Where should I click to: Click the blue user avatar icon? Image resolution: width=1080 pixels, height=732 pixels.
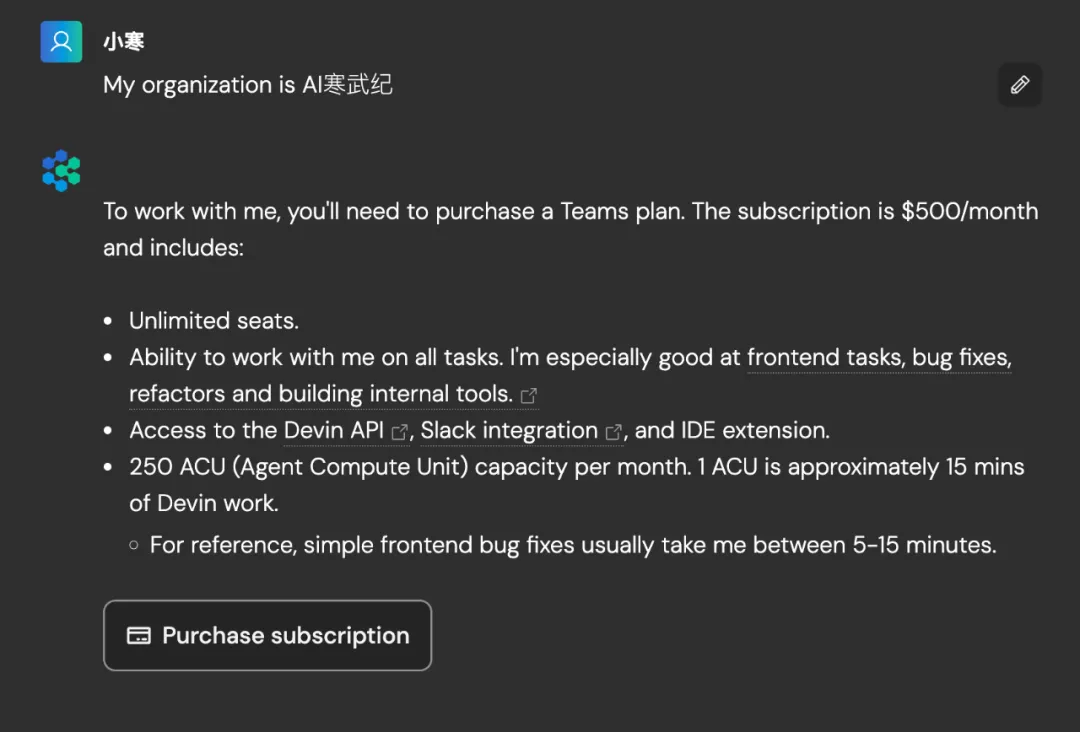coord(61,41)
